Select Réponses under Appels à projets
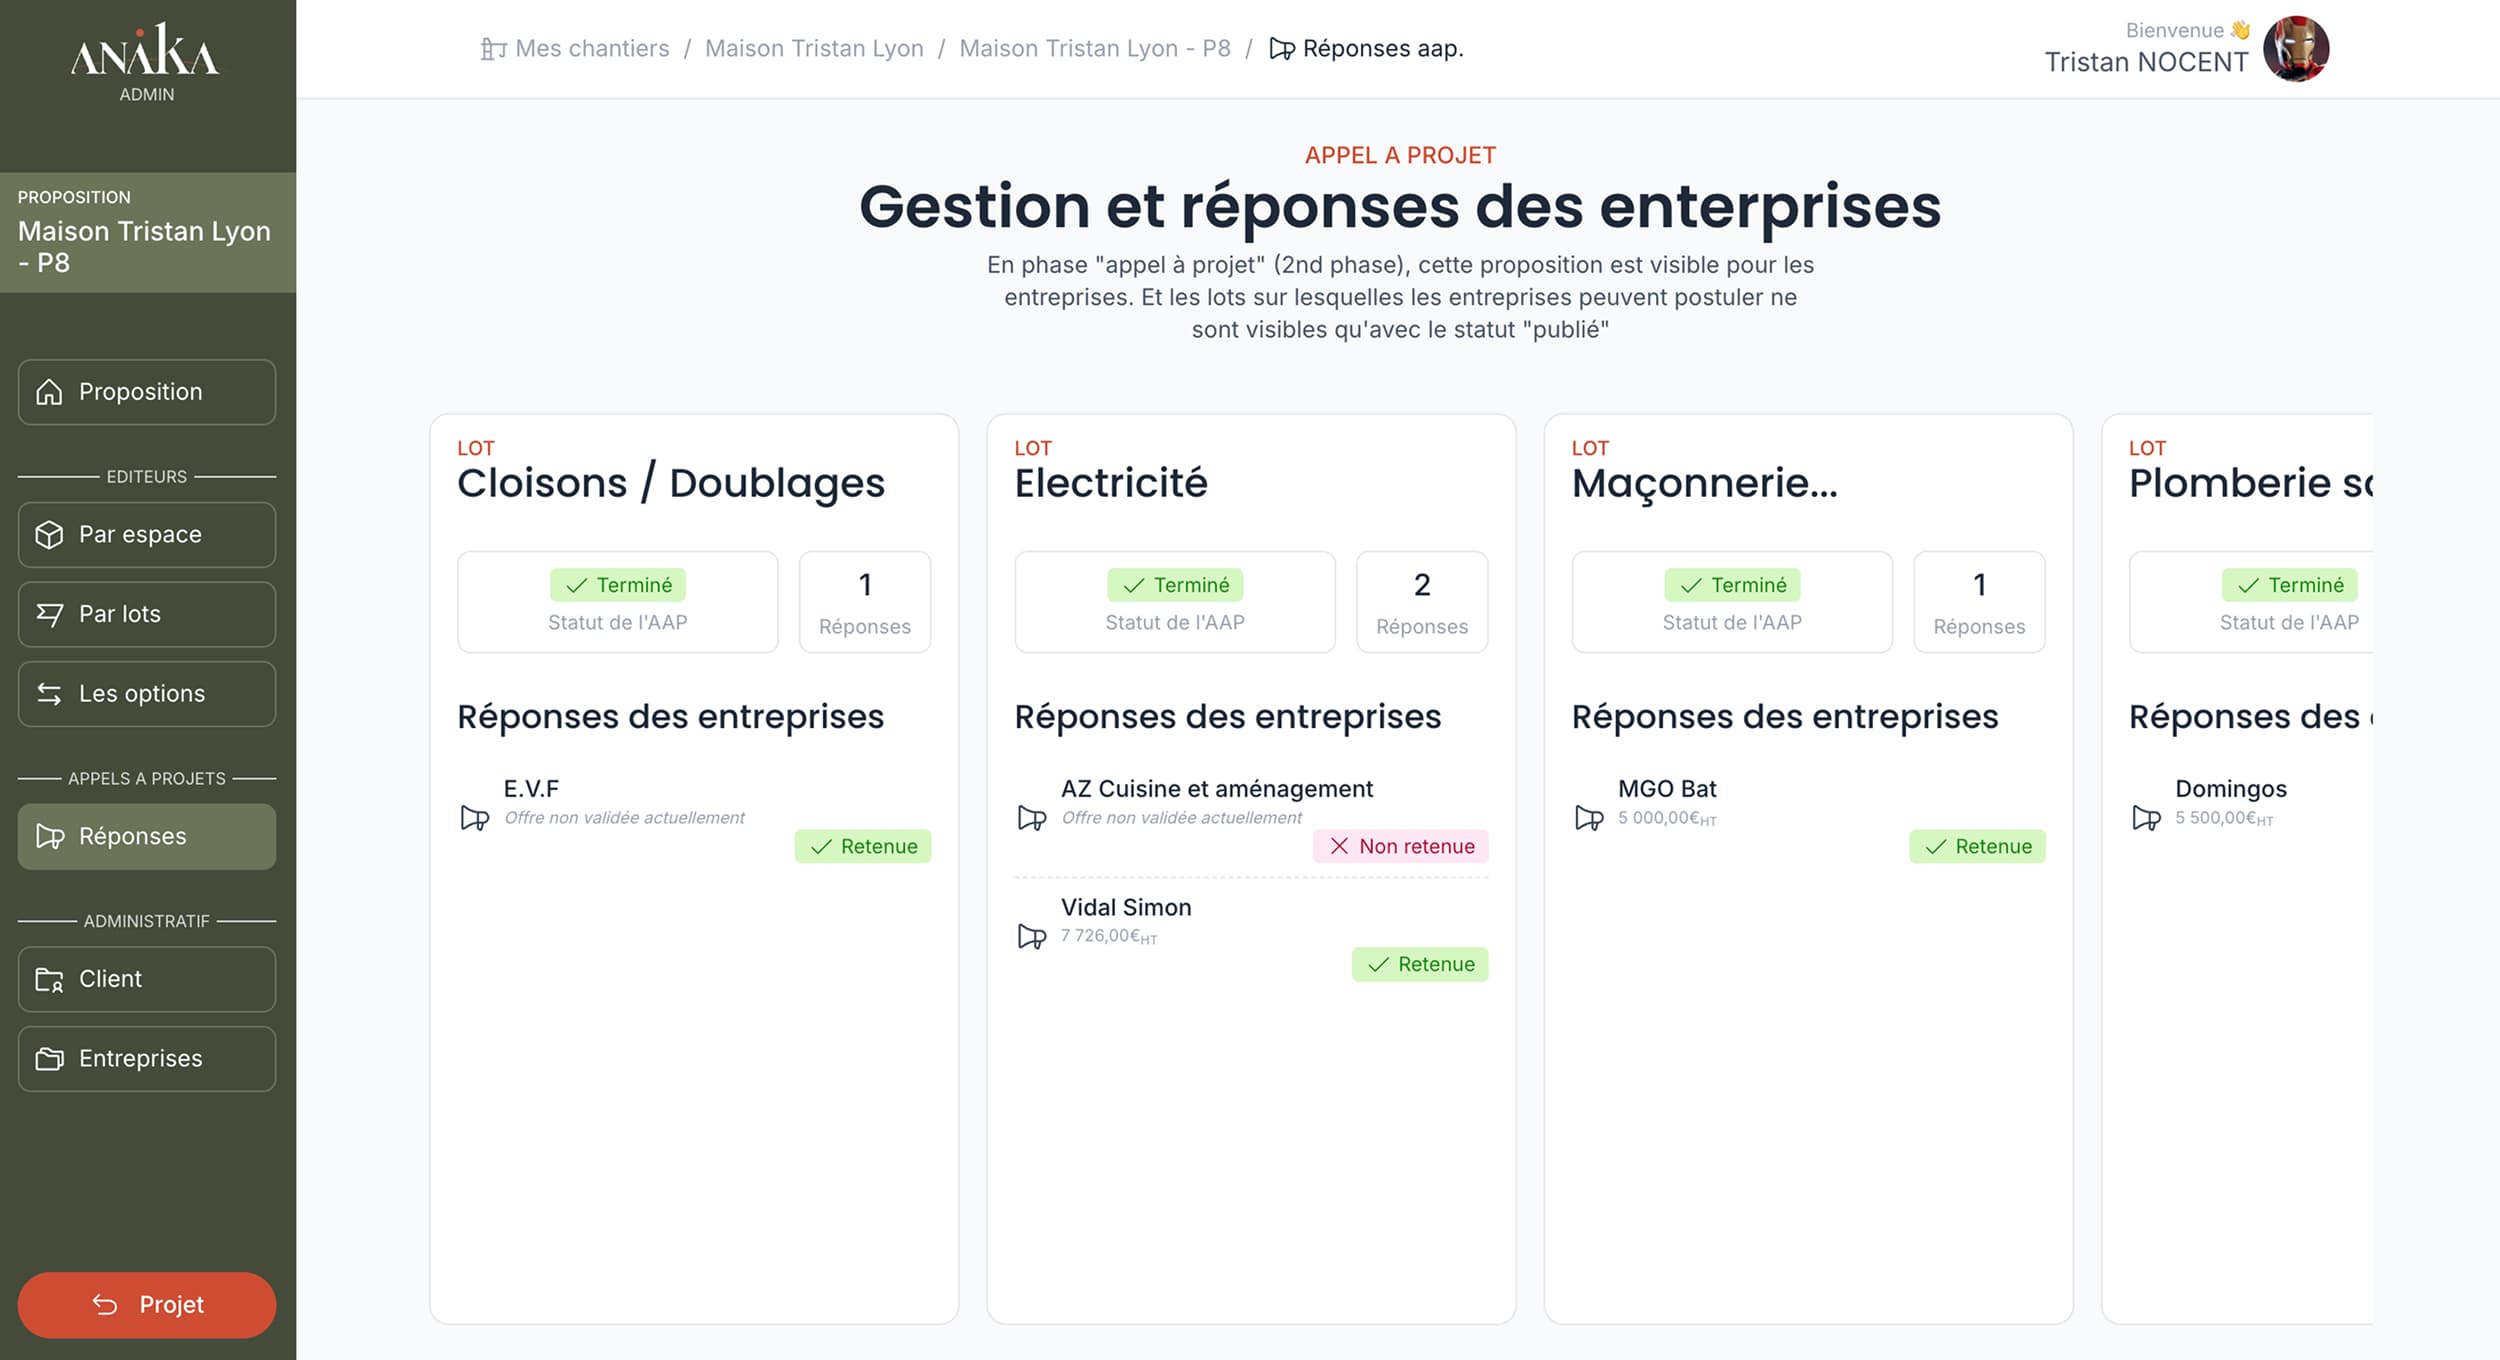 pos(147,836)
